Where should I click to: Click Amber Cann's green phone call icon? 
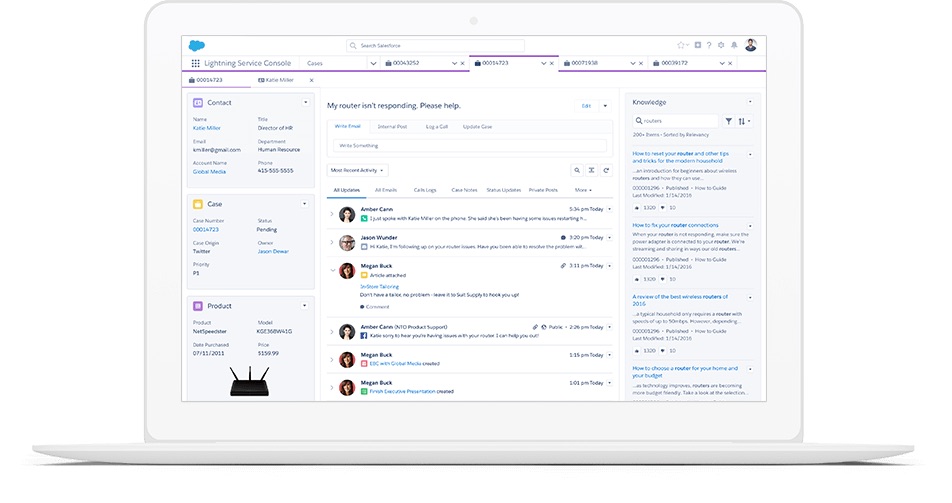pos(364,218)
